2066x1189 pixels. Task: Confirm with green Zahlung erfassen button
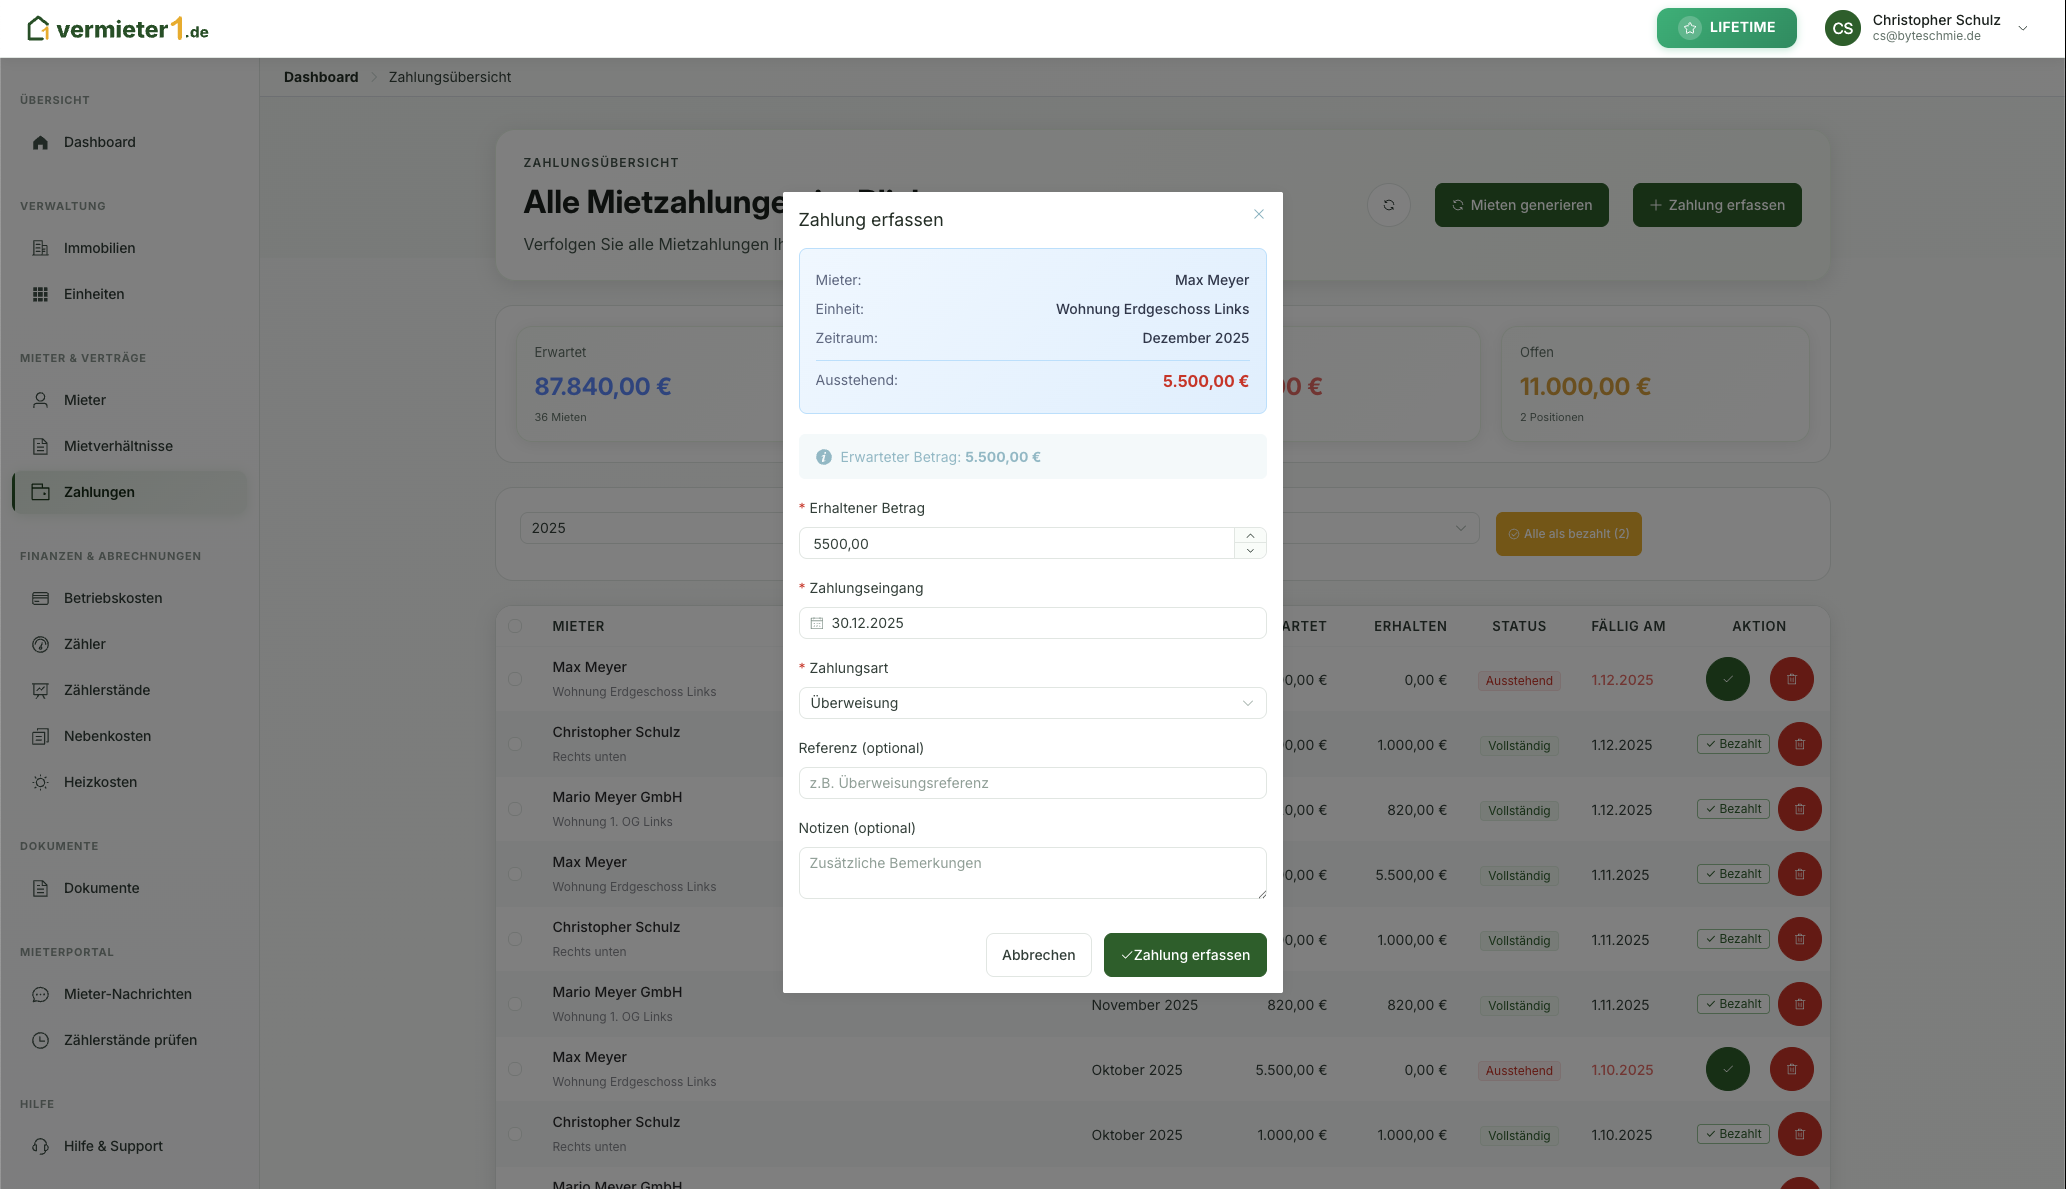(1185, 955)
